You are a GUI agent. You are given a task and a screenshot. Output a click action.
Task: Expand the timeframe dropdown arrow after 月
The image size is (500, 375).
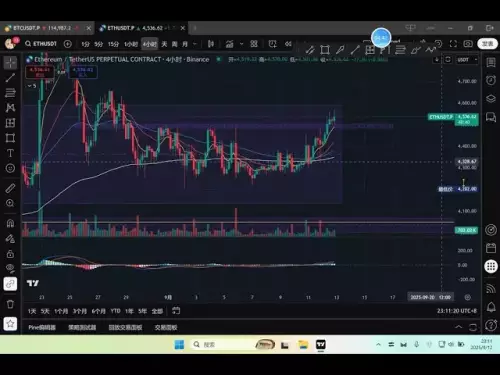(195, 44)
